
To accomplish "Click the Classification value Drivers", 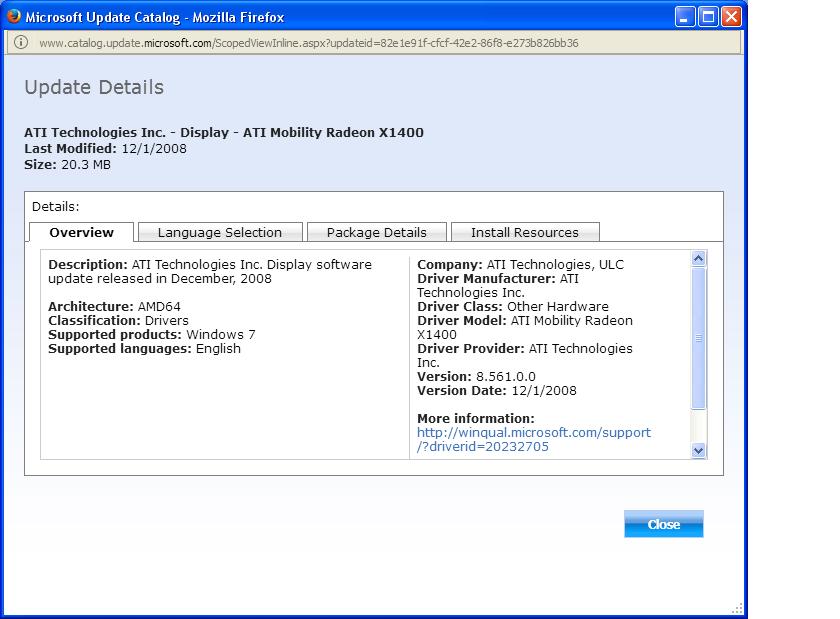I will coord(167,320).
